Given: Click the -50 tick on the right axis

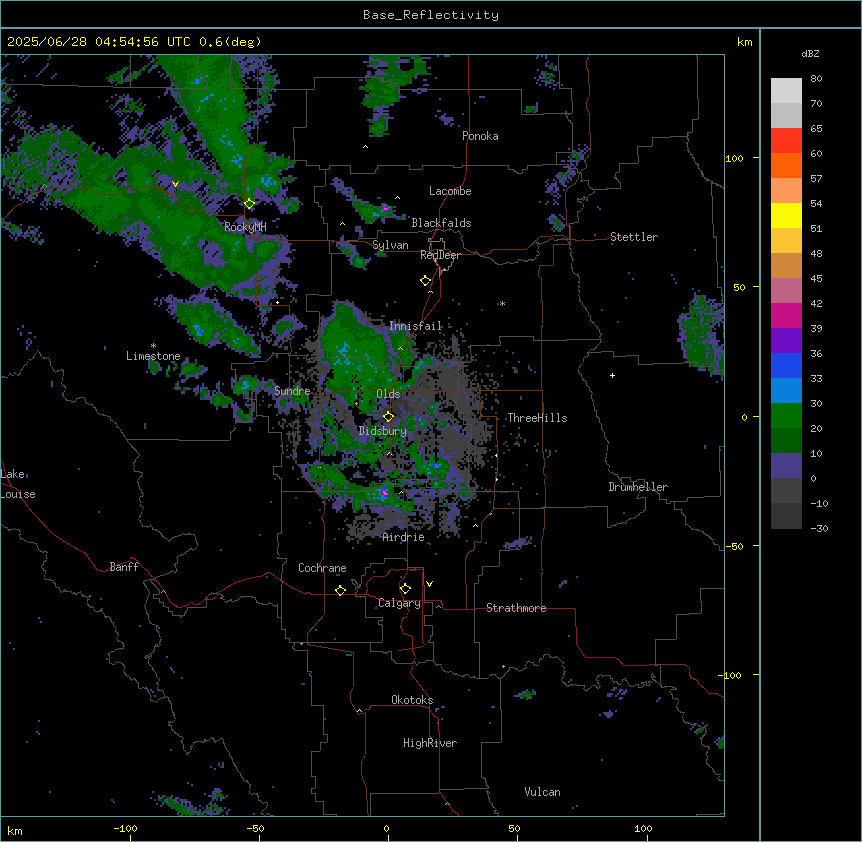Looking at the screenshot, I should [x=734, y=546].
